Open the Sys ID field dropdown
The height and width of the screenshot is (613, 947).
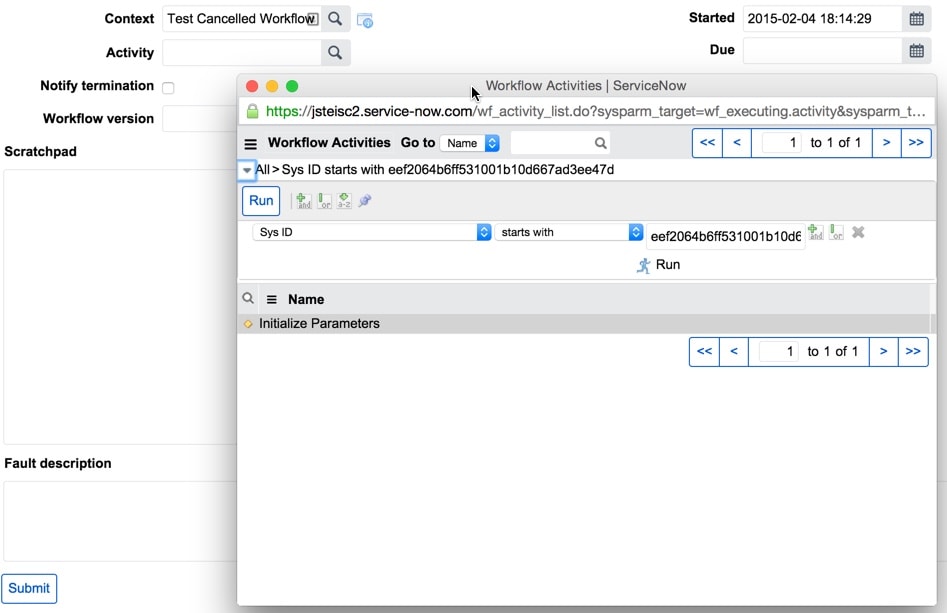click(483, 231)
